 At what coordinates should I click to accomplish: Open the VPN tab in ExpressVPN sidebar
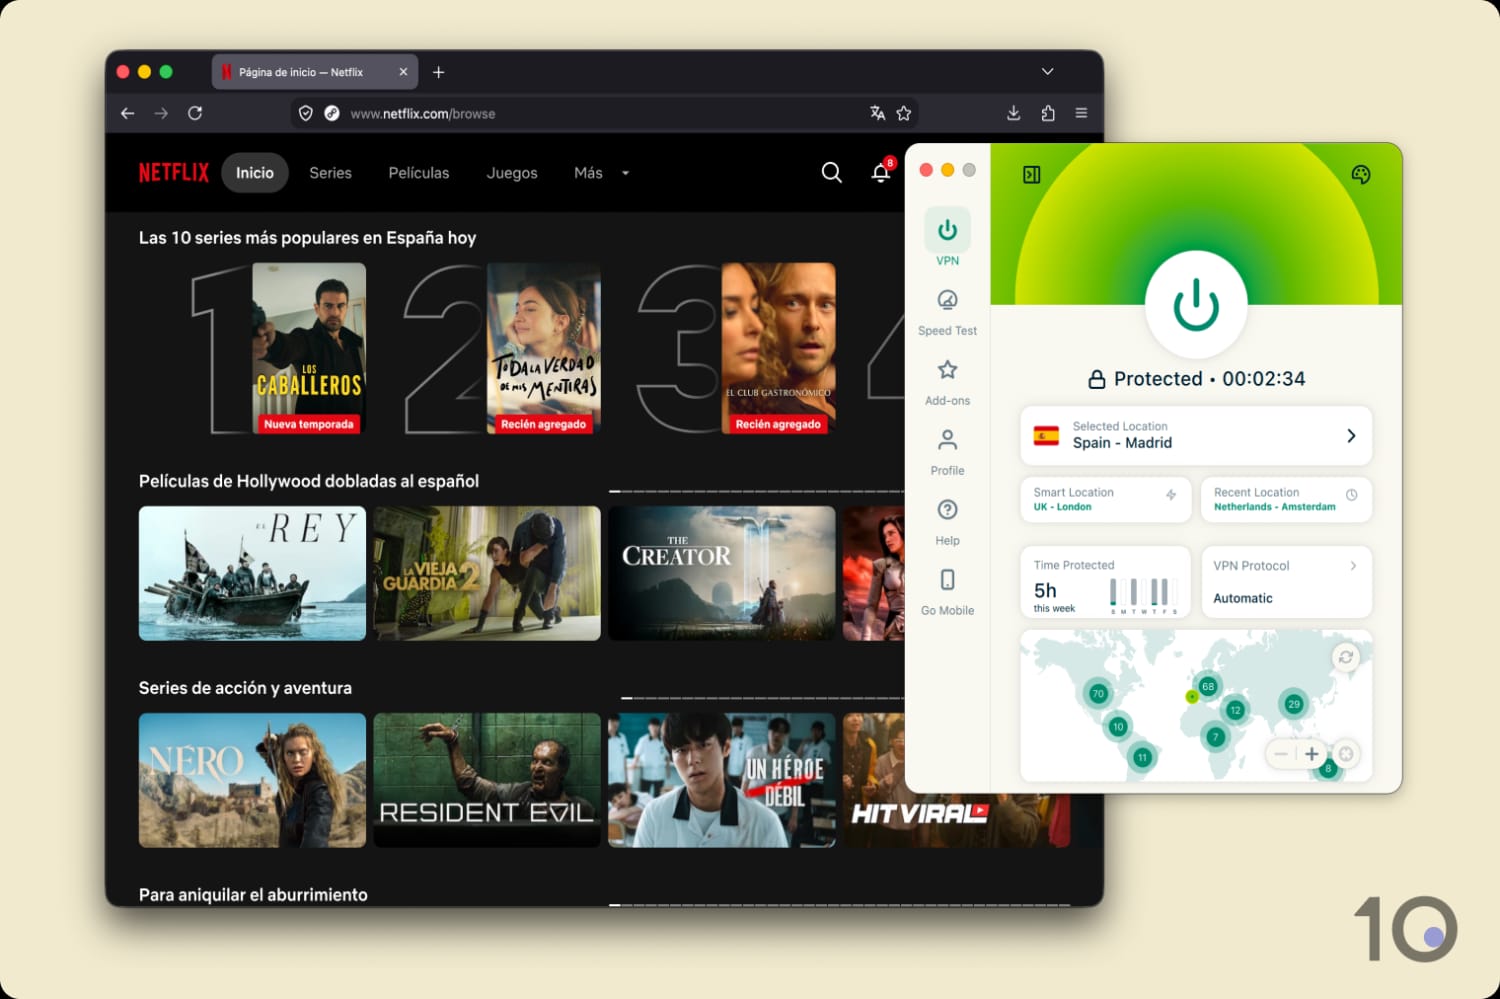click(x=947, y=238)
